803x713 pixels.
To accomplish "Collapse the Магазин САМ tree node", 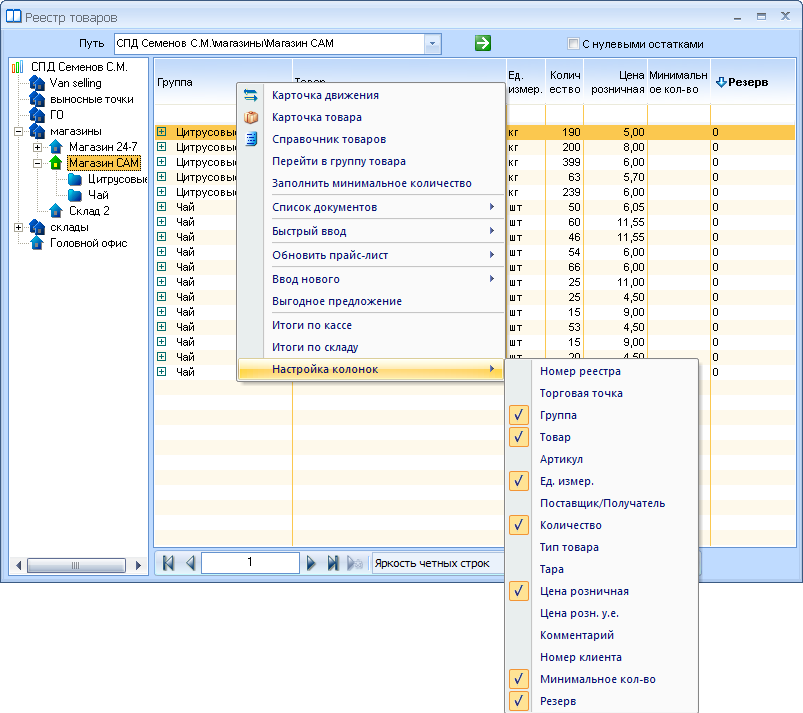I will pos(37,163).
